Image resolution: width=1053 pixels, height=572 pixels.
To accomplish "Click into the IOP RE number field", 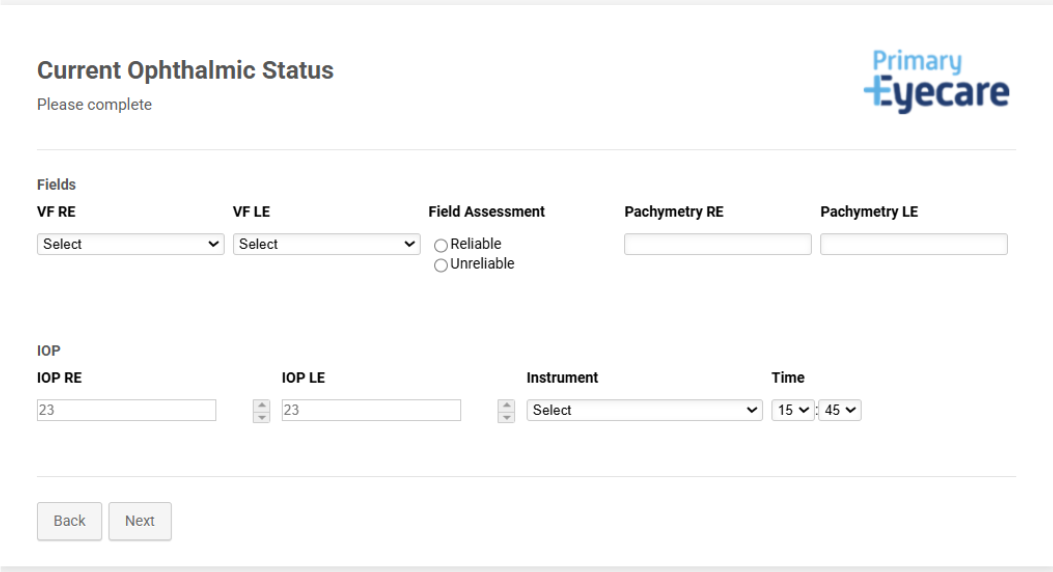I will [x=126, y=410].
